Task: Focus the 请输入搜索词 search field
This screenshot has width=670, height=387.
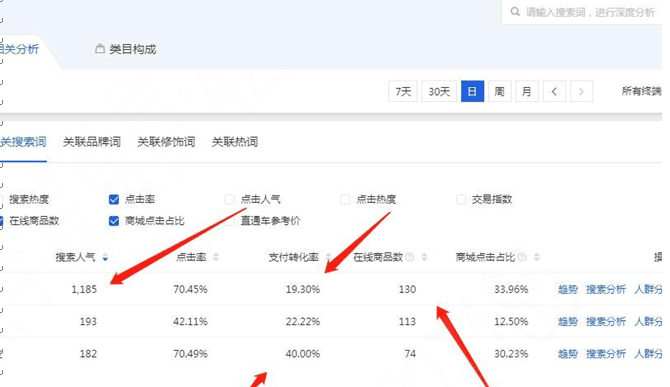Action: click(586, 12)
